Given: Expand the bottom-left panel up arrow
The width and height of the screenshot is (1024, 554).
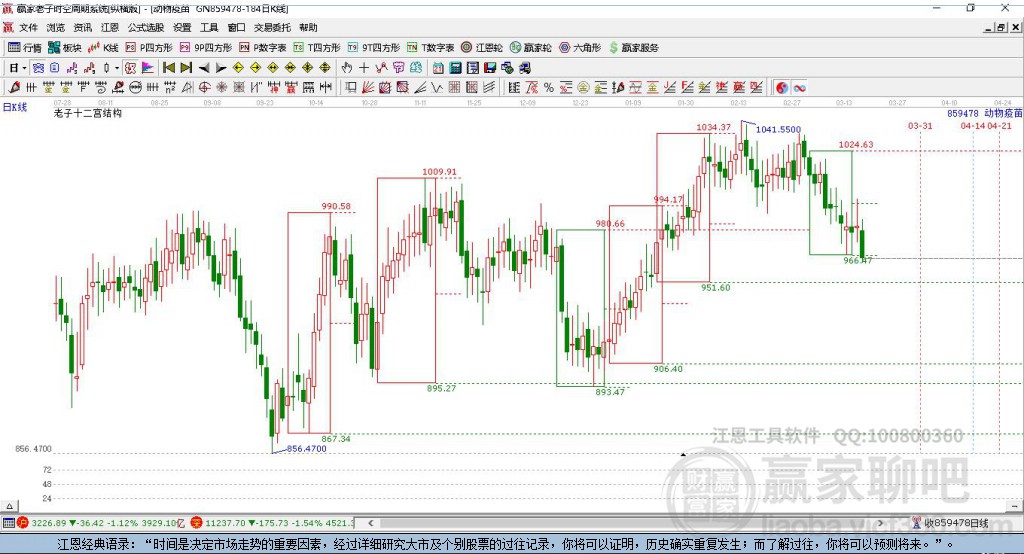Looking at the screenshot, I should [x=9, y=506].
